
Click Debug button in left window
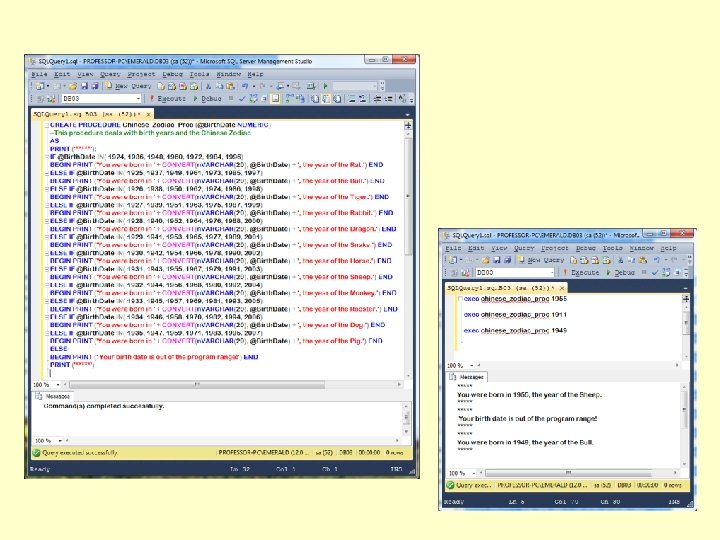tap(207, 98)
